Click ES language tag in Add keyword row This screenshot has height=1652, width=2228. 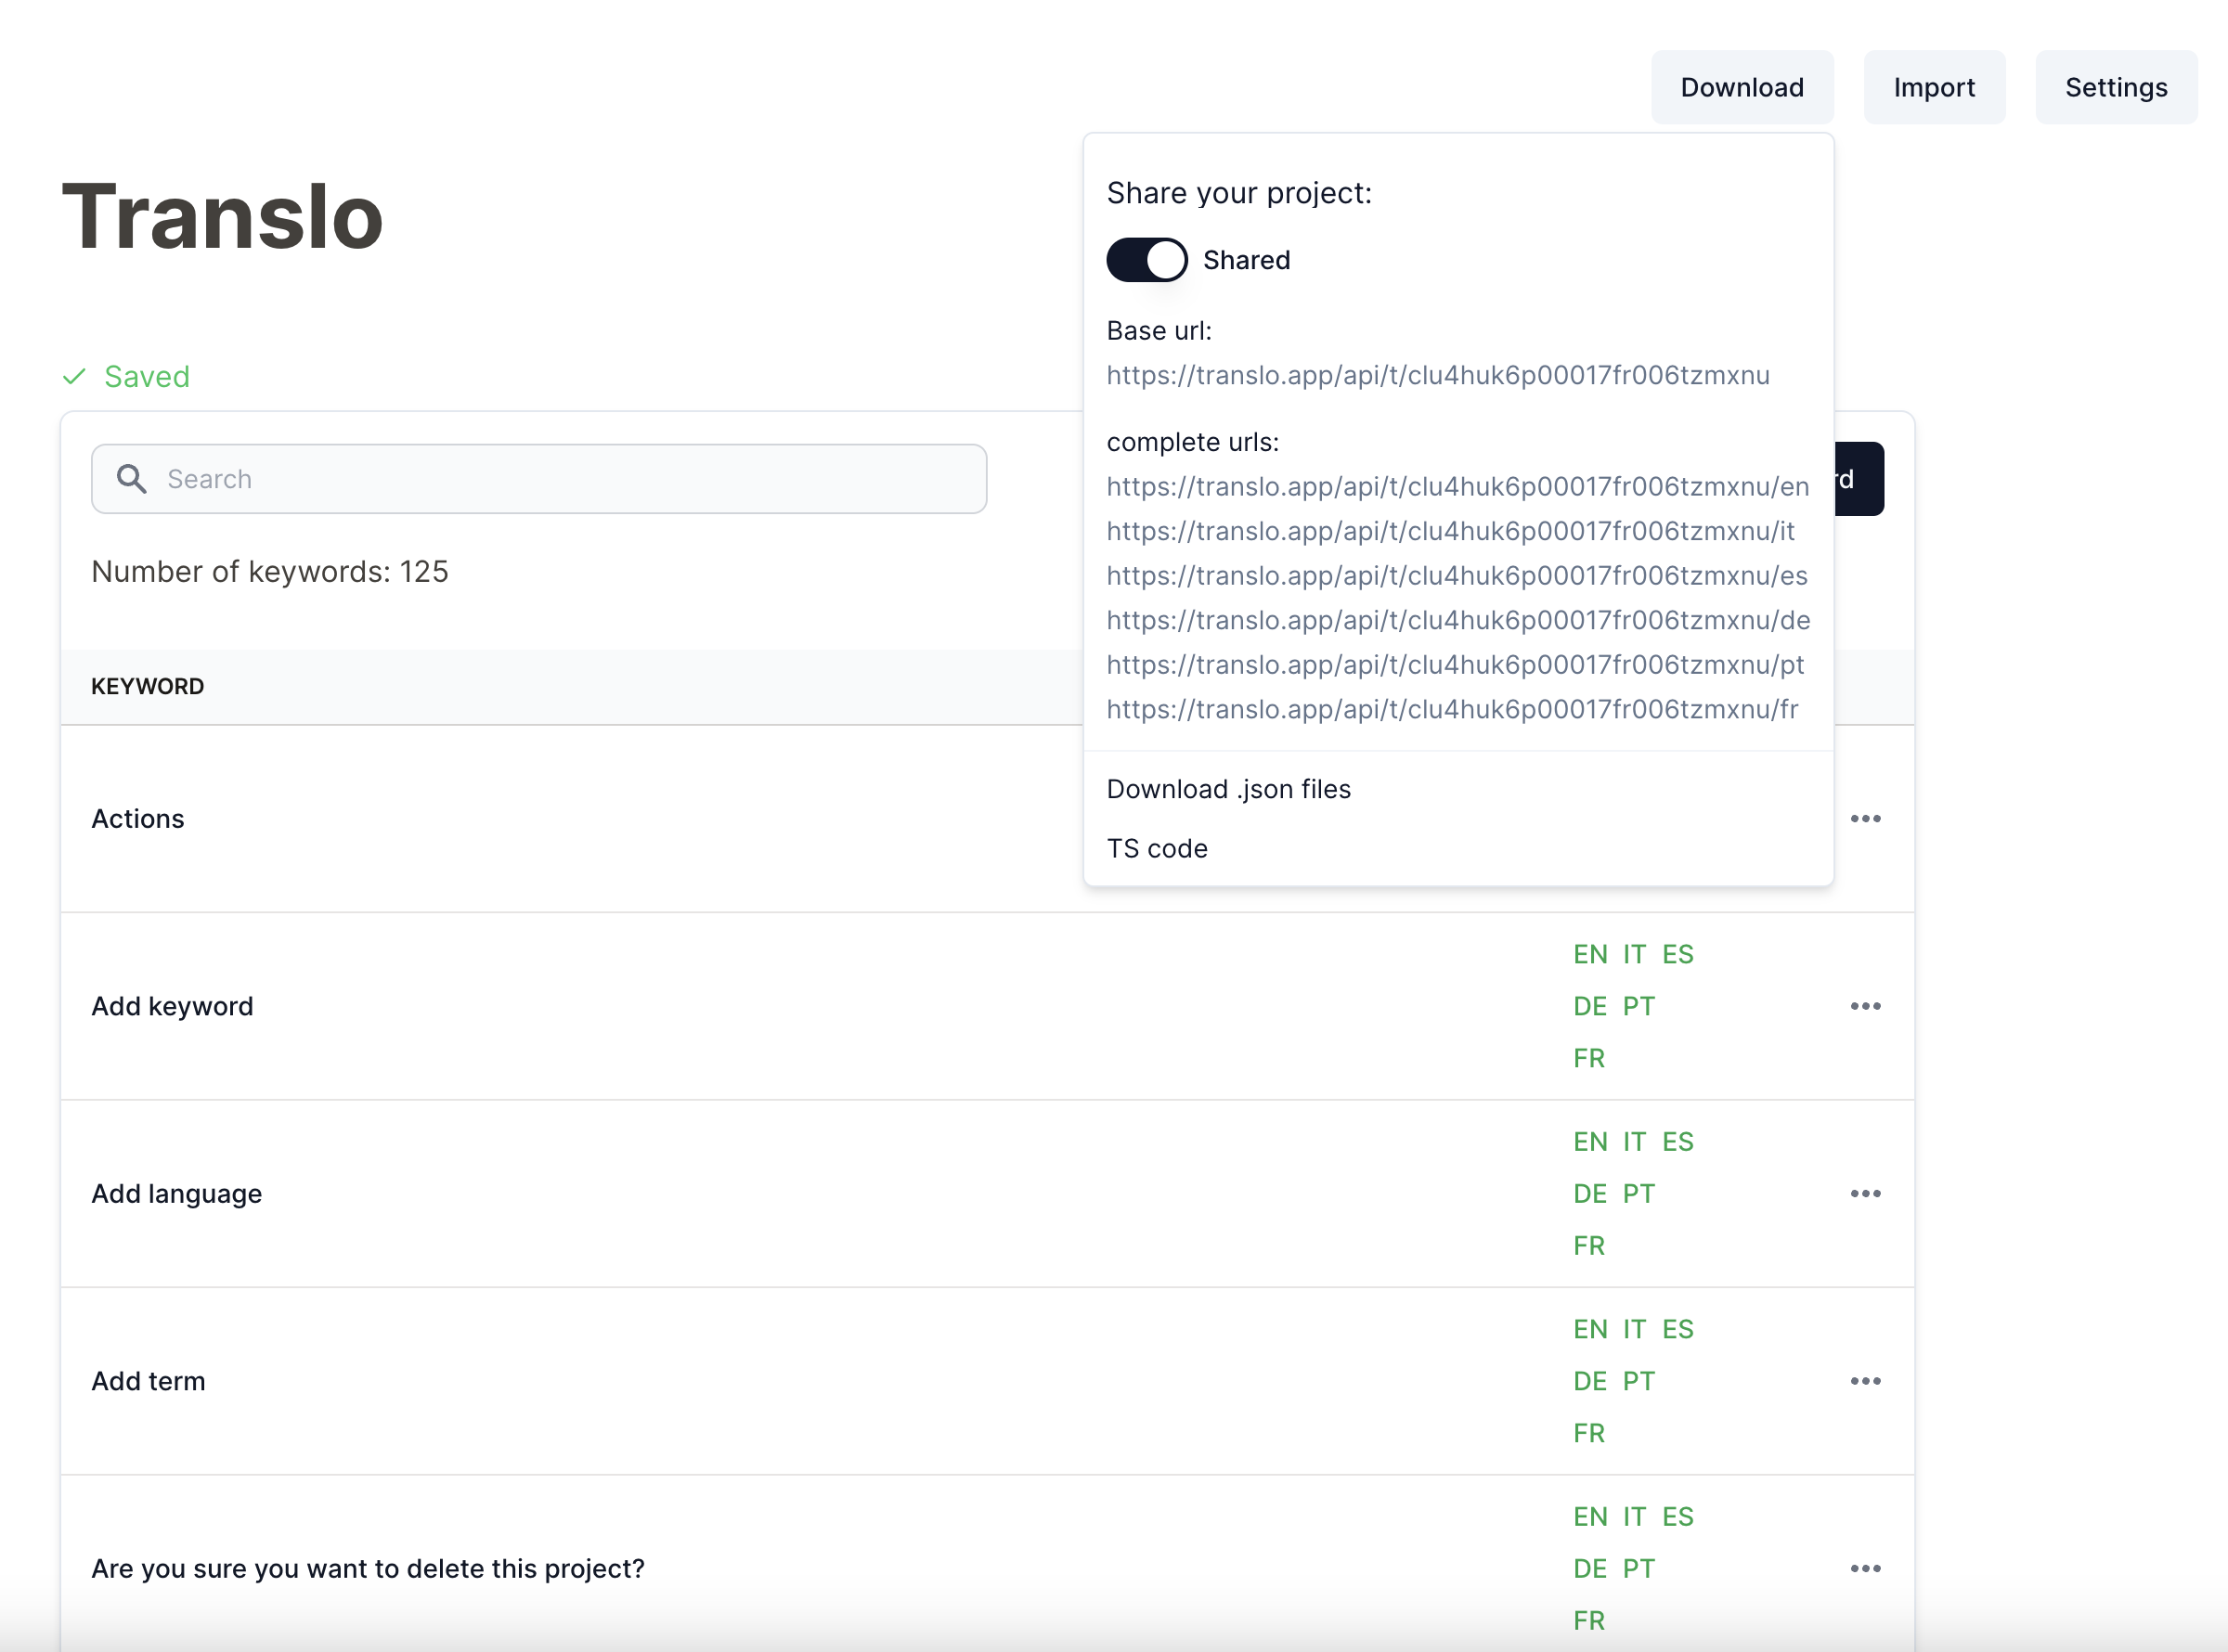tap(1678, 954)
